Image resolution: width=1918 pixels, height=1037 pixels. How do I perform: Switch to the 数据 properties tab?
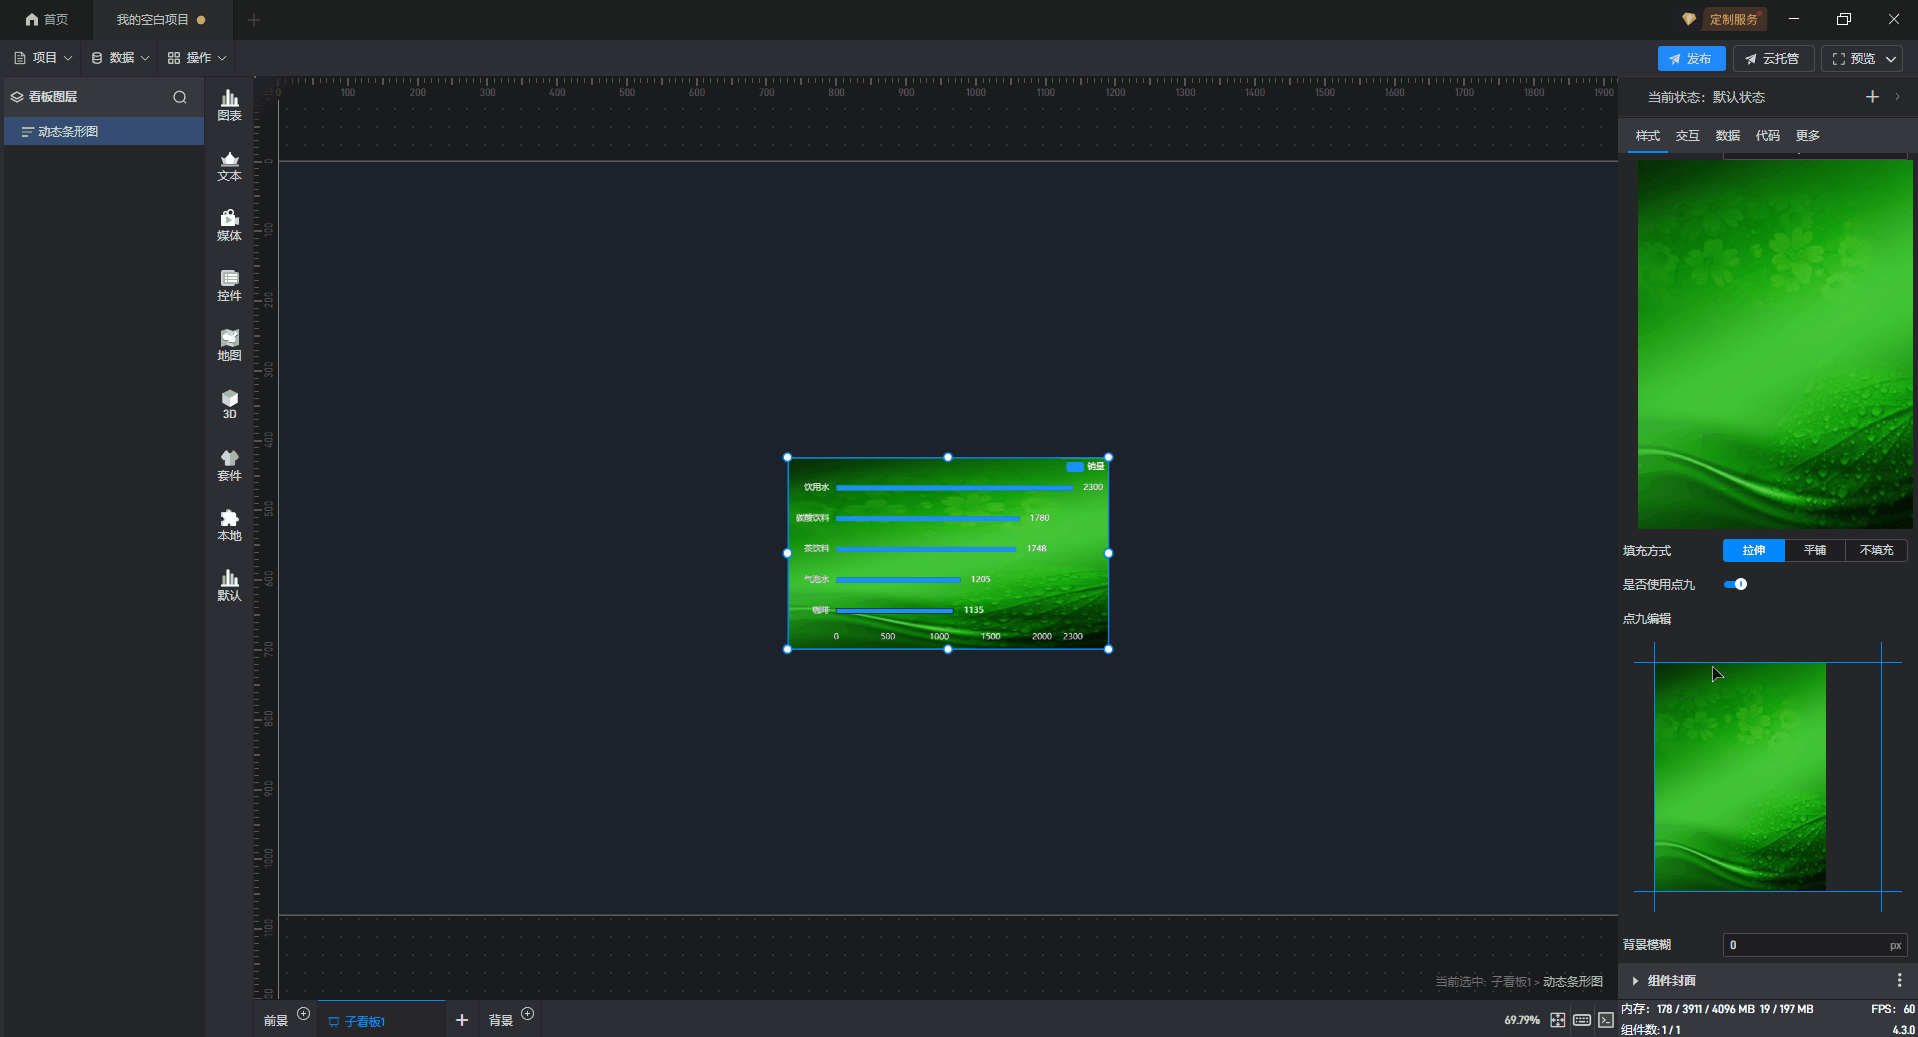click(1727, 136)
